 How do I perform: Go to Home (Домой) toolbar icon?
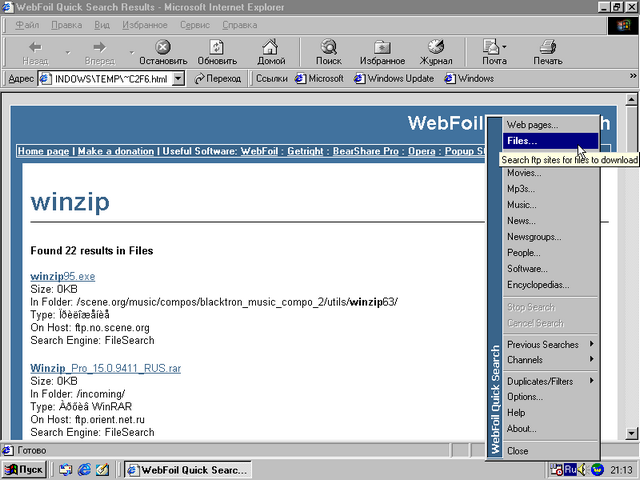[271, 52]
